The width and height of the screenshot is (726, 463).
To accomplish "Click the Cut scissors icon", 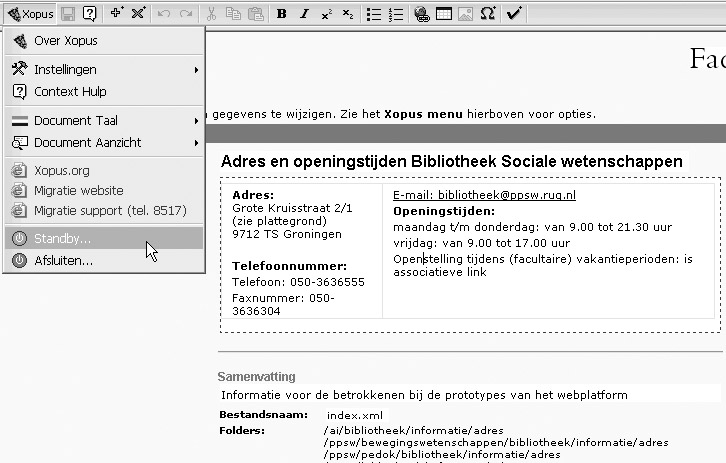I will (x=211, y=14).
